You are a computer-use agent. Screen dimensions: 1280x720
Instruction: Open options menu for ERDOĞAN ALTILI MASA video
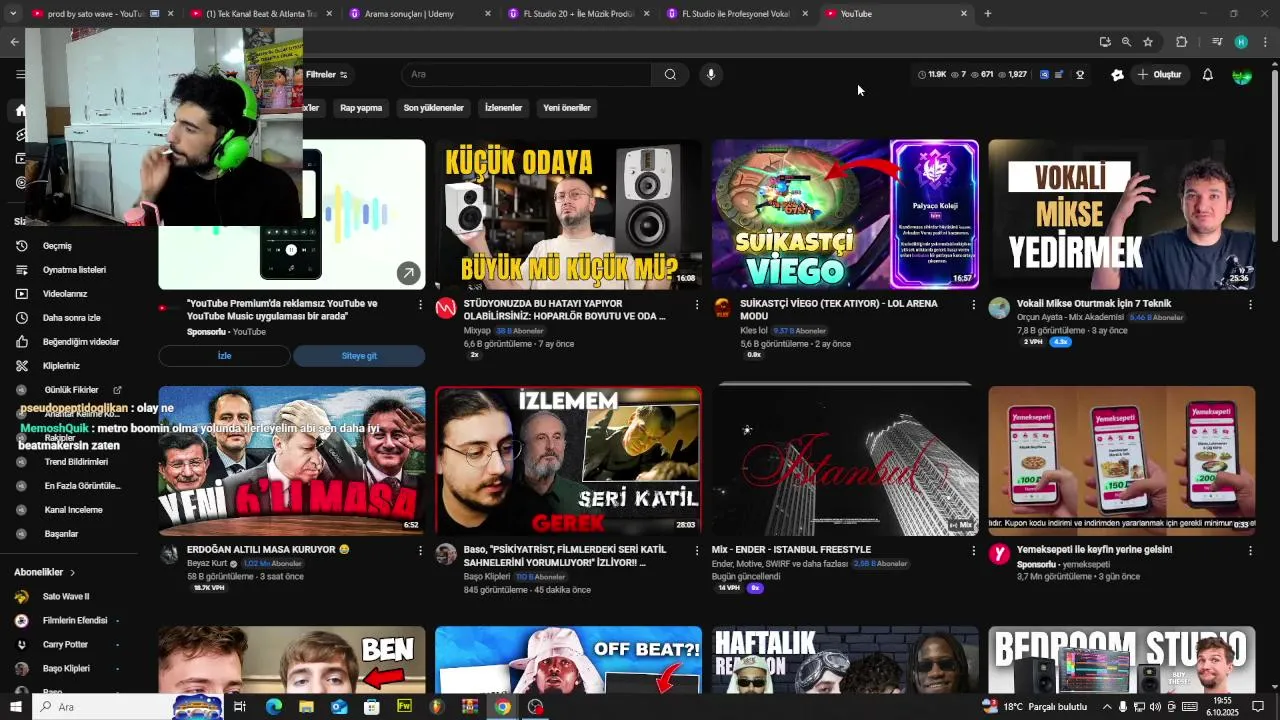420,550
